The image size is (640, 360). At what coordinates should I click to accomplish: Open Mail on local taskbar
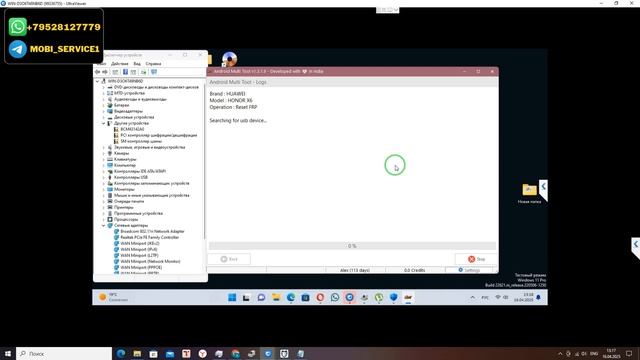pos(170,353)
